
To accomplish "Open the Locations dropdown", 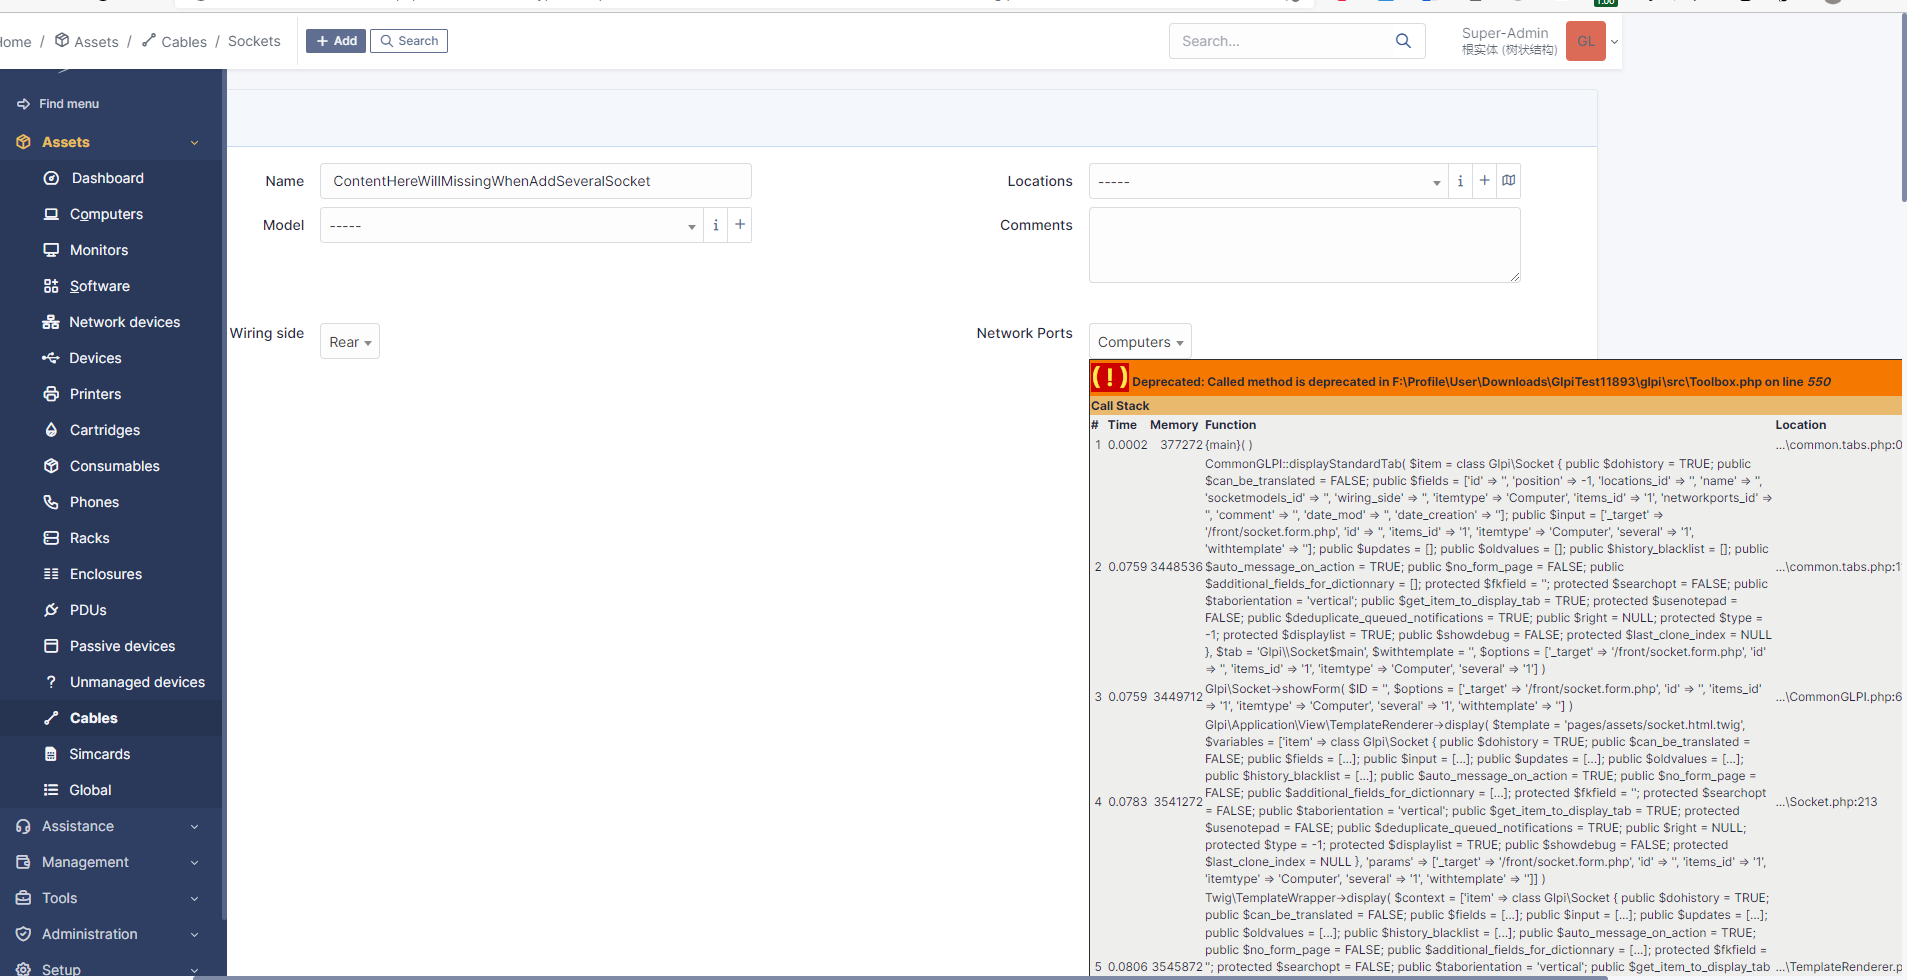I will point(1268,181).
